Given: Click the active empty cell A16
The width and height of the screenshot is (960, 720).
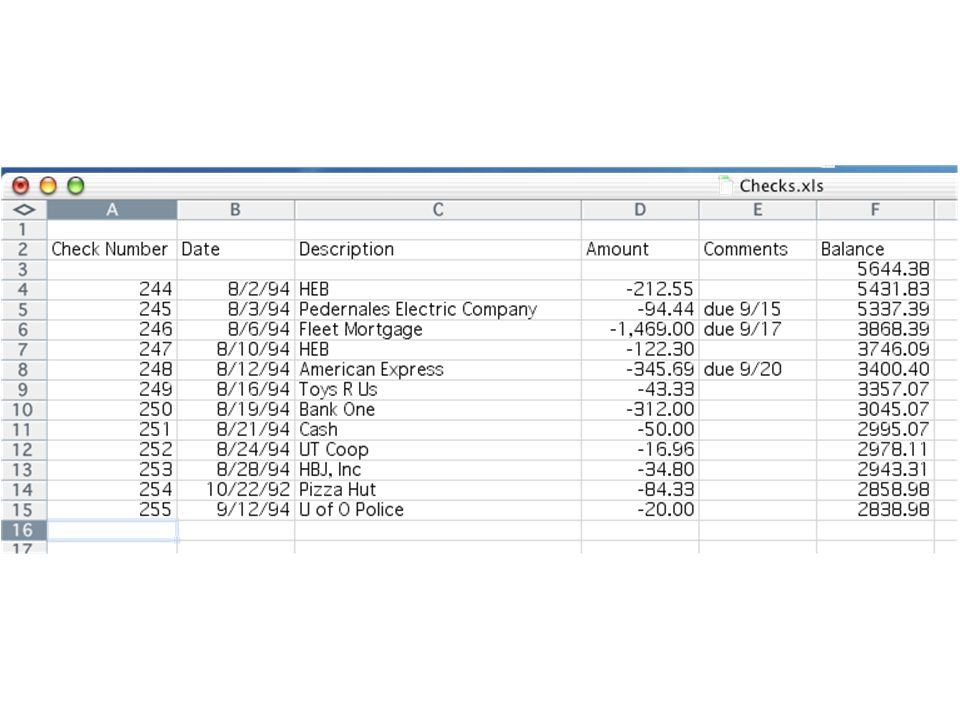Looking at the screenshot, I should point(112,530).
